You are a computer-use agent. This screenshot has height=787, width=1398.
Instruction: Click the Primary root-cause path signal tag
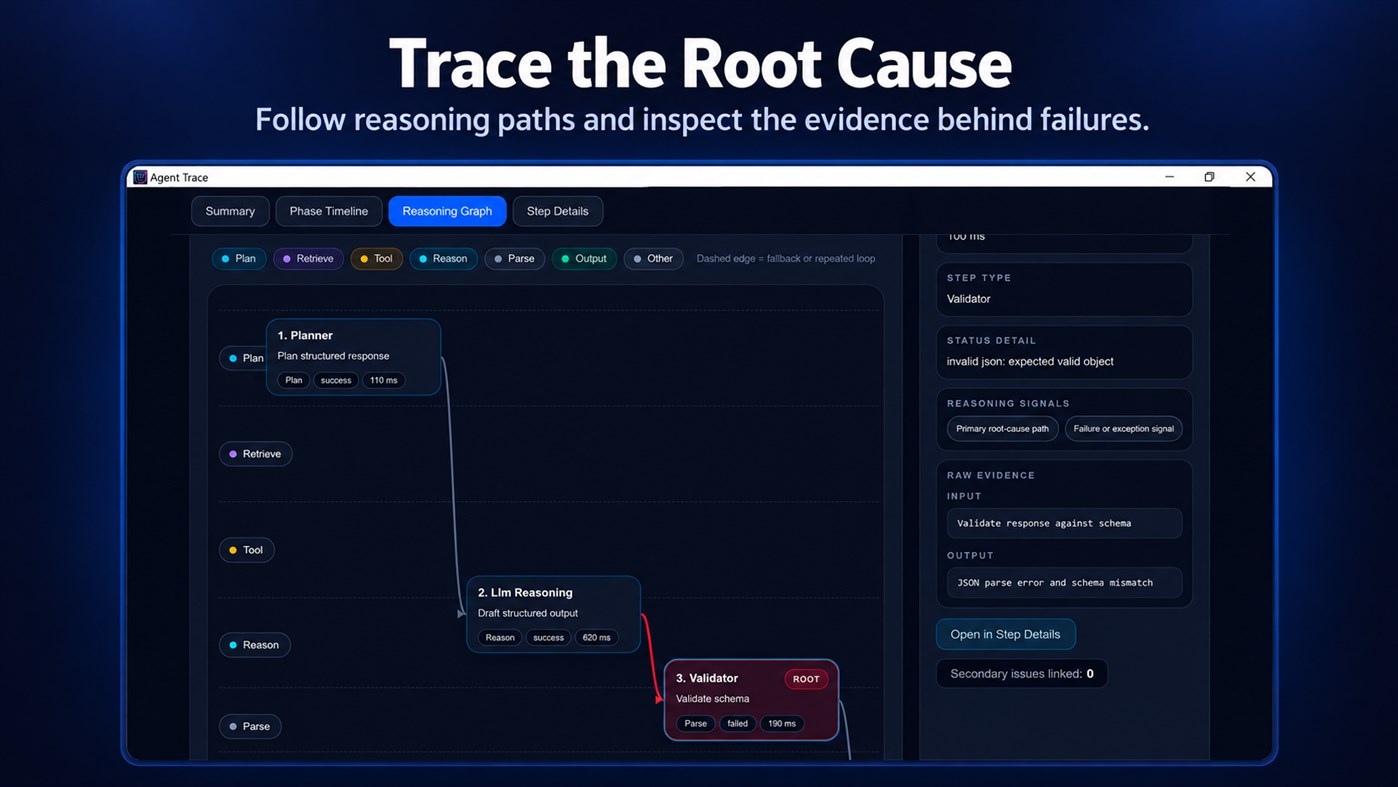(1002, 429)
